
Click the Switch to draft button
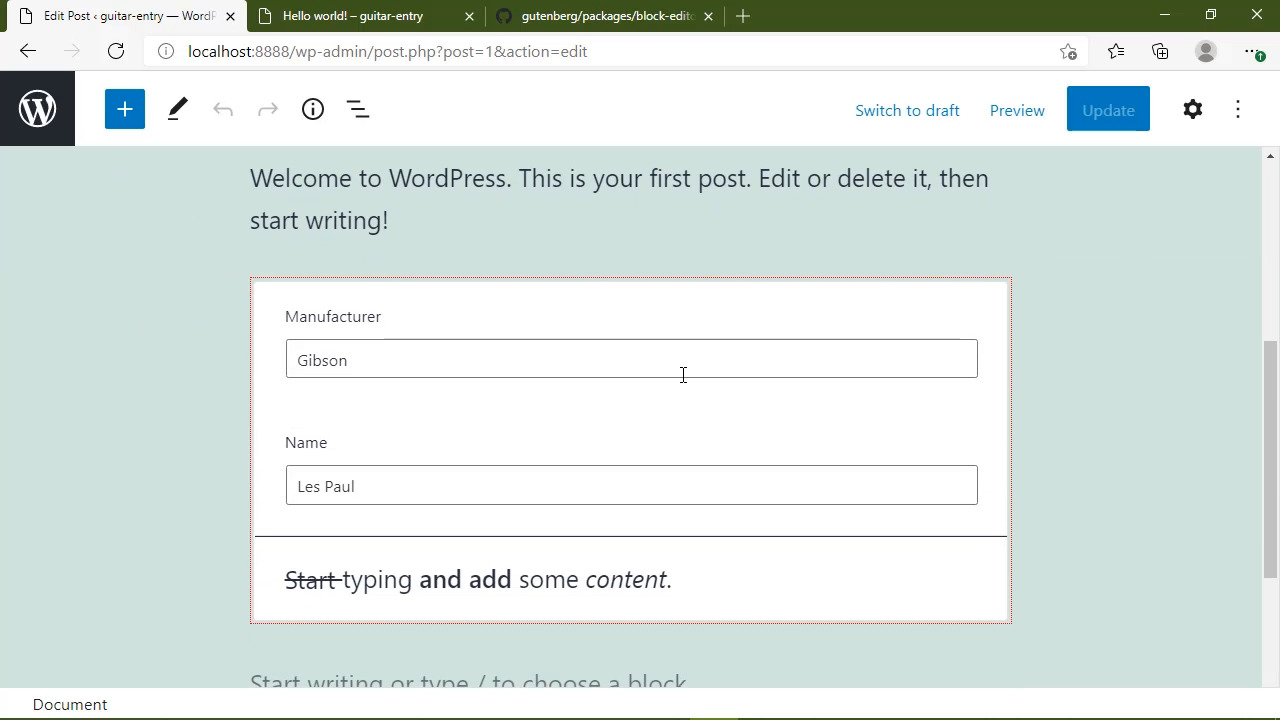click(907, 110)
